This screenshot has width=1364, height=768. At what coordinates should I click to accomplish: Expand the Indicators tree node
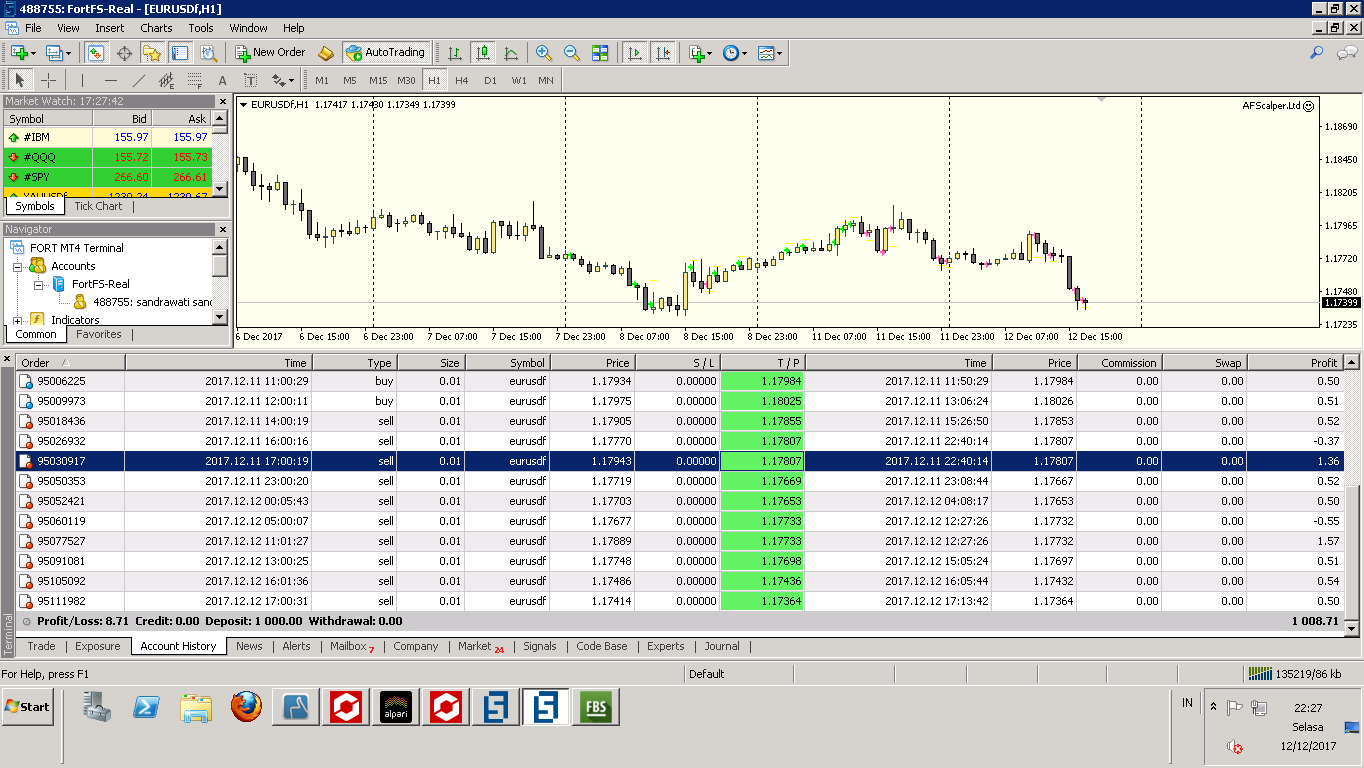(18, 320)
